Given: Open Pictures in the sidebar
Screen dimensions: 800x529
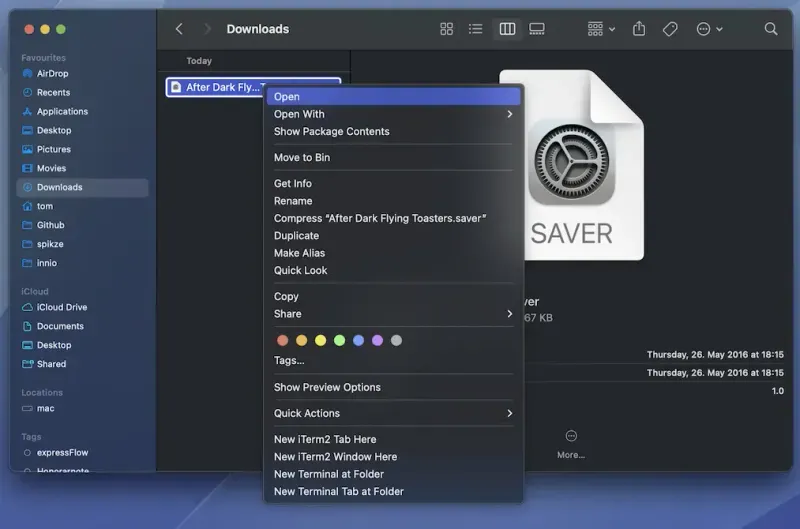Looking at the screenshot, I should [x=83, y=149].
